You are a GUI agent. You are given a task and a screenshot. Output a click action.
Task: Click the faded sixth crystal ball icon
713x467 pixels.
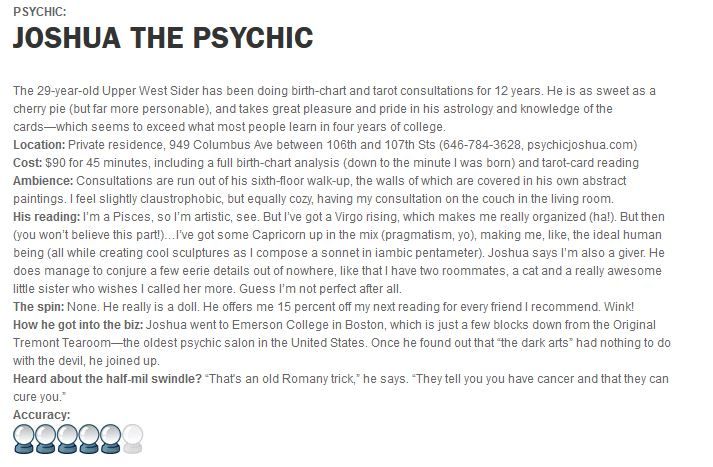tap(133, 439)
